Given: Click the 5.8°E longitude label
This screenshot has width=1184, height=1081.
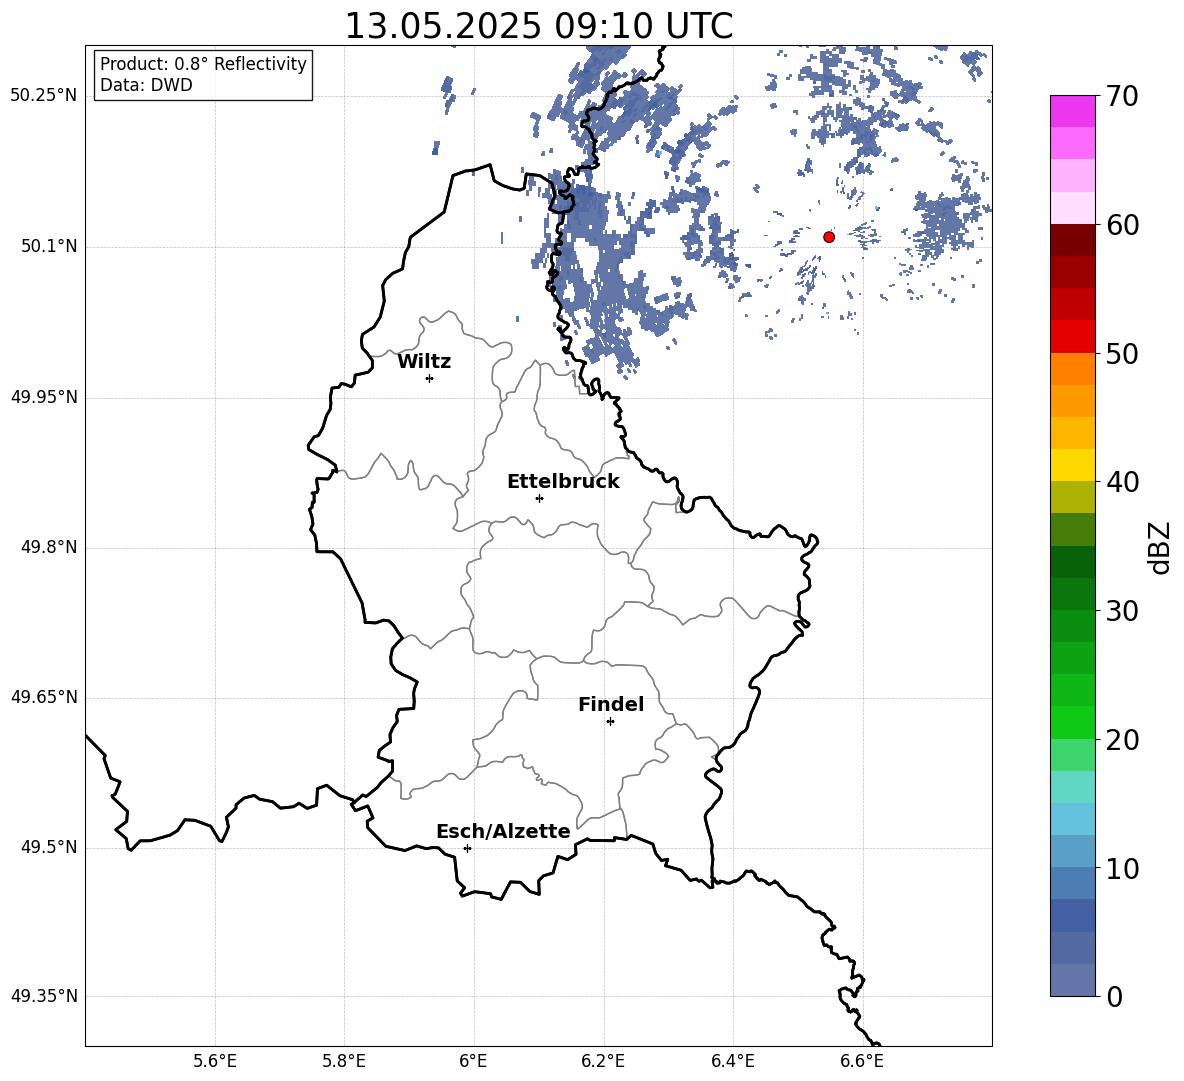Looking at the screenshot, I should [x=344, y=1061].
